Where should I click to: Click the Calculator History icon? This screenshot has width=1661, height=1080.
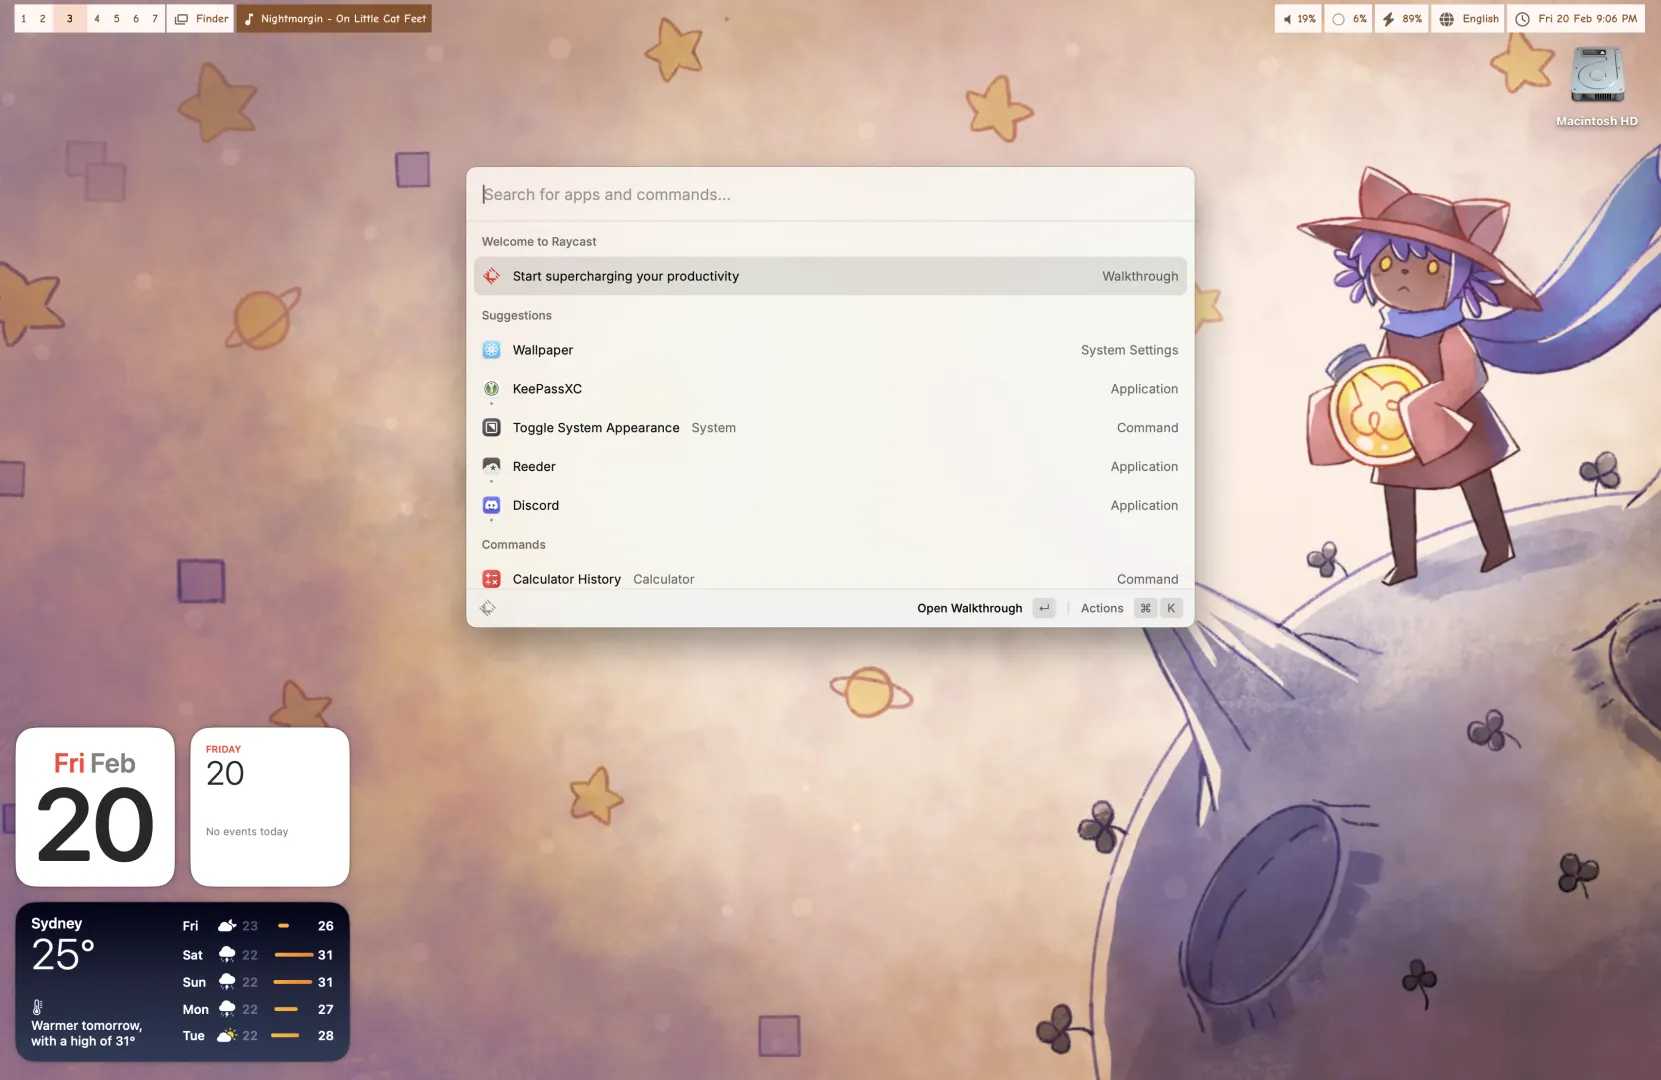click(491, 579)
